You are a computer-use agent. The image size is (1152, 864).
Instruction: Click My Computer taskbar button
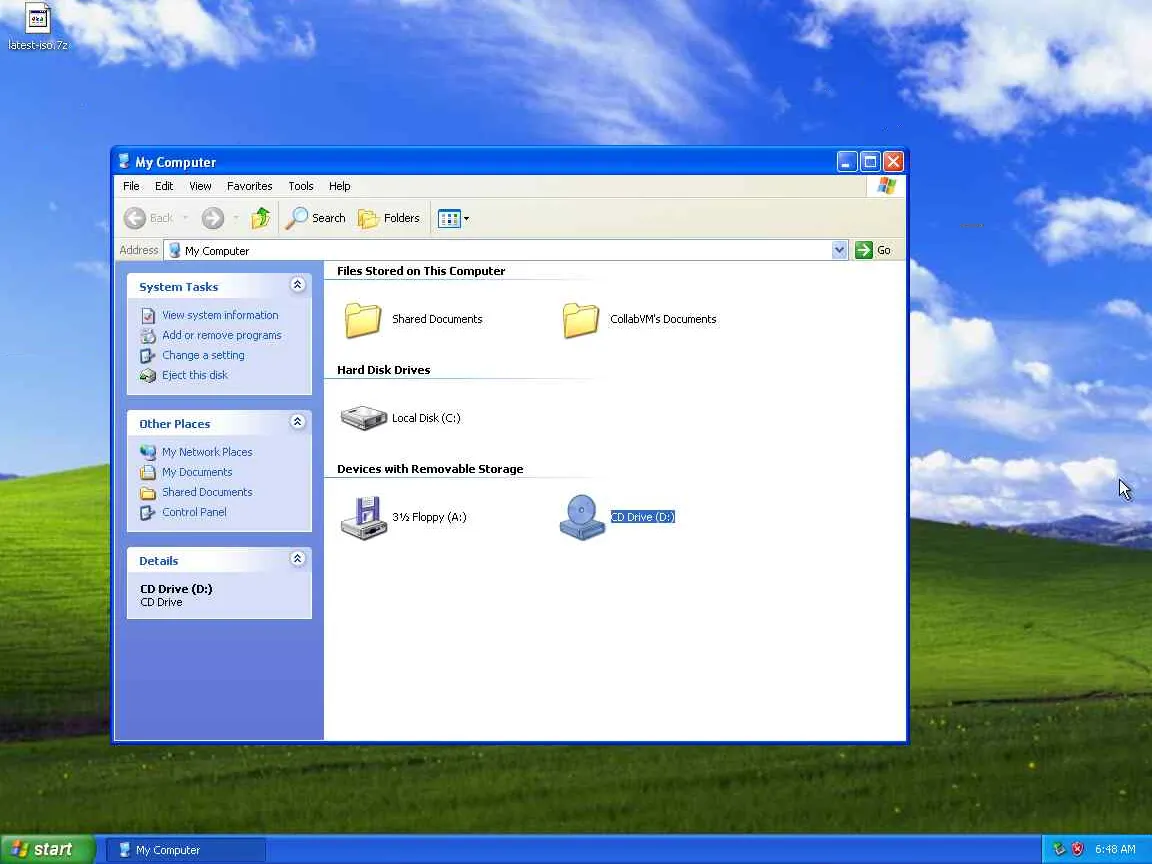click(x=186, y=850)
